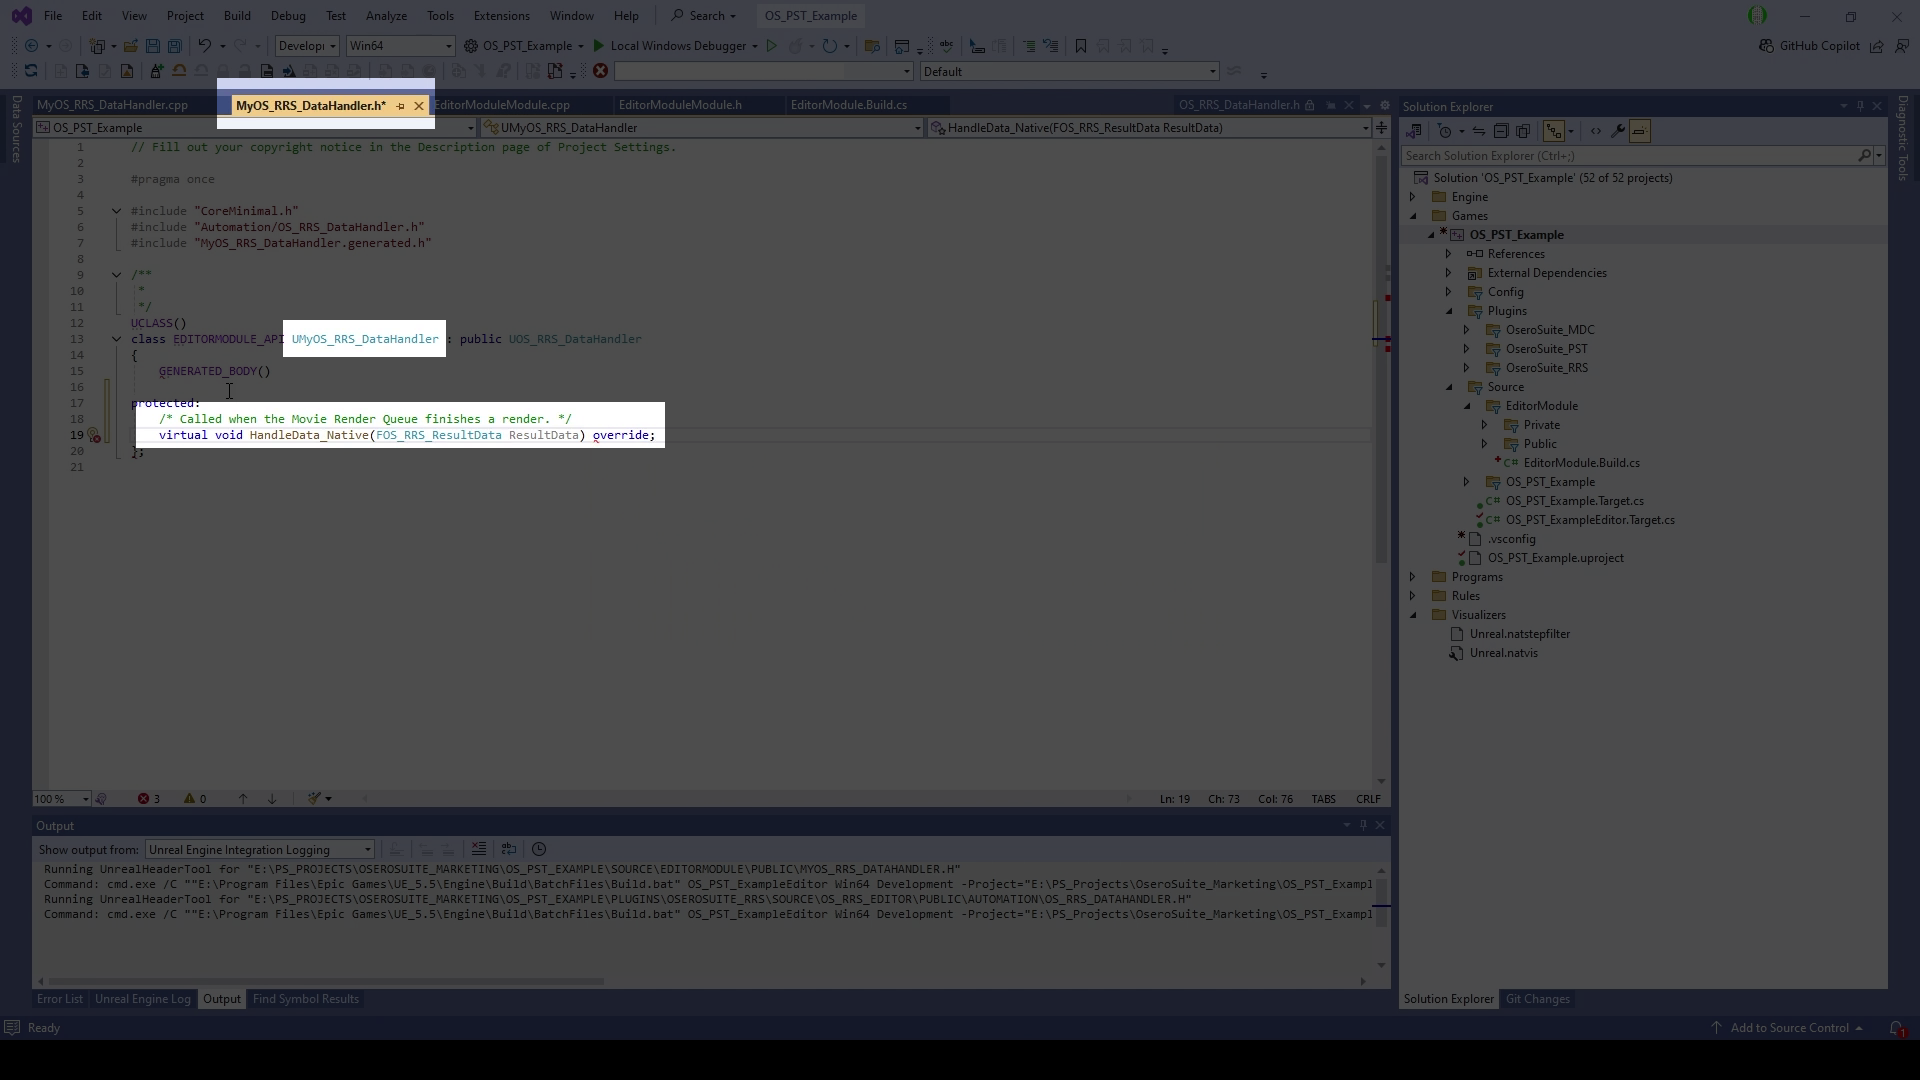Click the Search Solution Explorer input field
The image size is (1920, 1080).
point(1628,156)
